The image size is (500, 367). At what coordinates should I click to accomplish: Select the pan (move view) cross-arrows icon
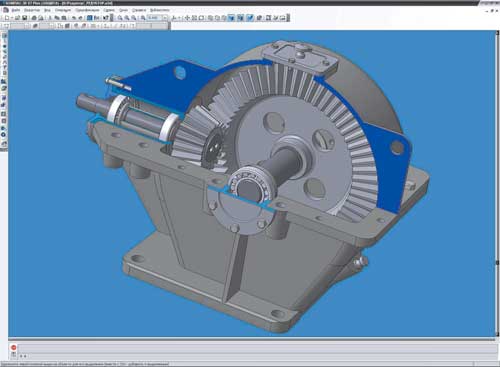pos(187,18)
